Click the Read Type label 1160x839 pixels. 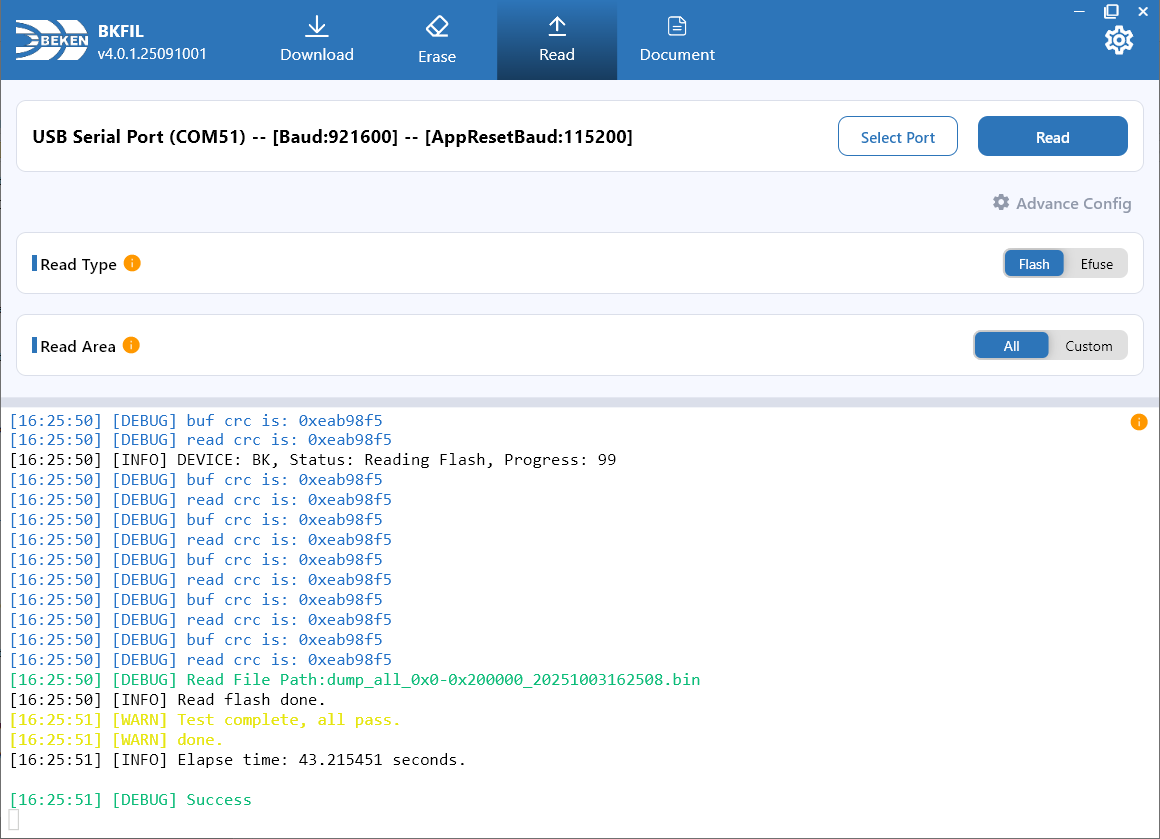tap(78, 264)
